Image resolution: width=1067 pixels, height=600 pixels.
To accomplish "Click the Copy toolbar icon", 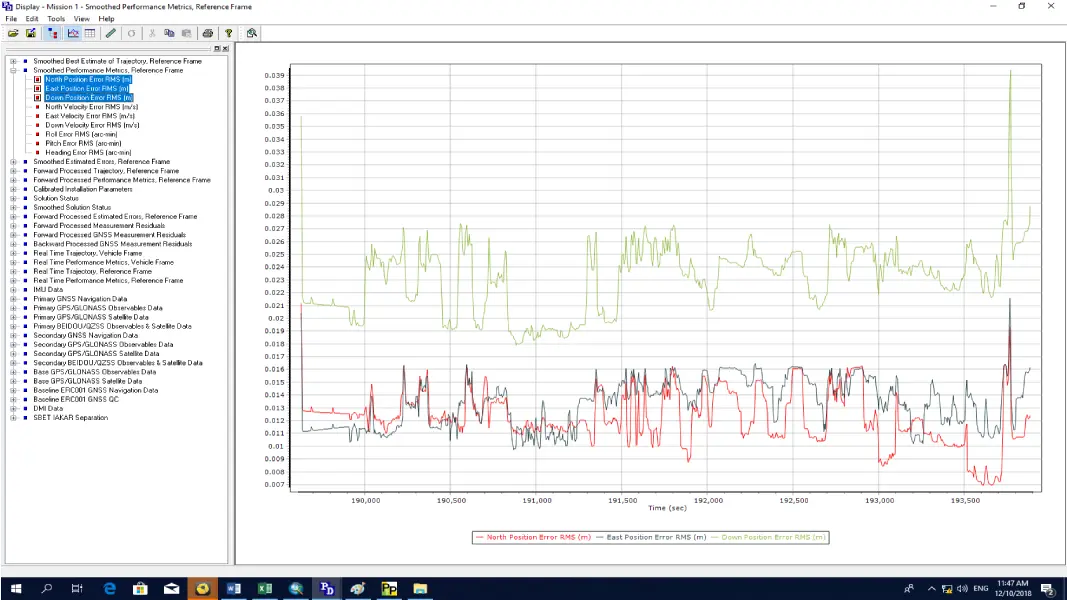I will point(169,33).
